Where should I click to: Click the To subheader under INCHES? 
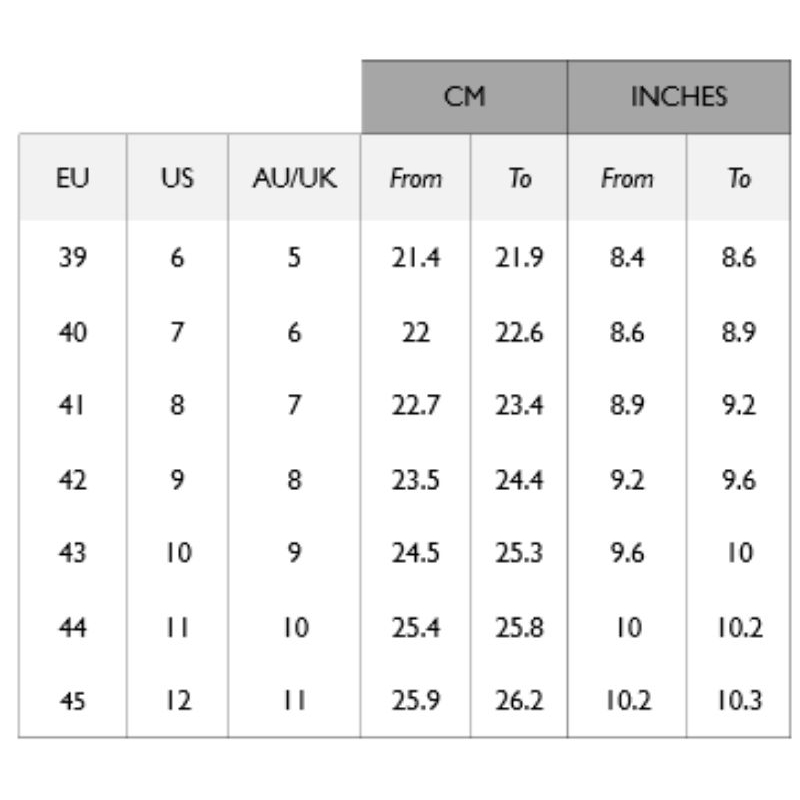[x=739, y=179]
